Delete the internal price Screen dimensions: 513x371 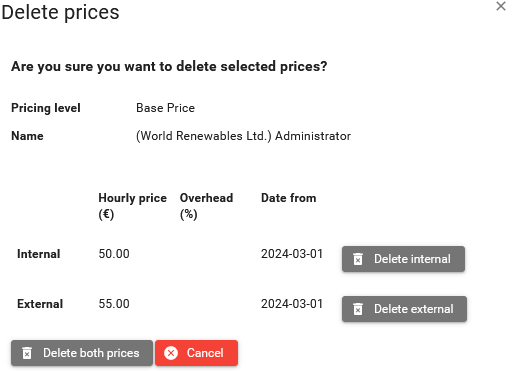[403, 259]
